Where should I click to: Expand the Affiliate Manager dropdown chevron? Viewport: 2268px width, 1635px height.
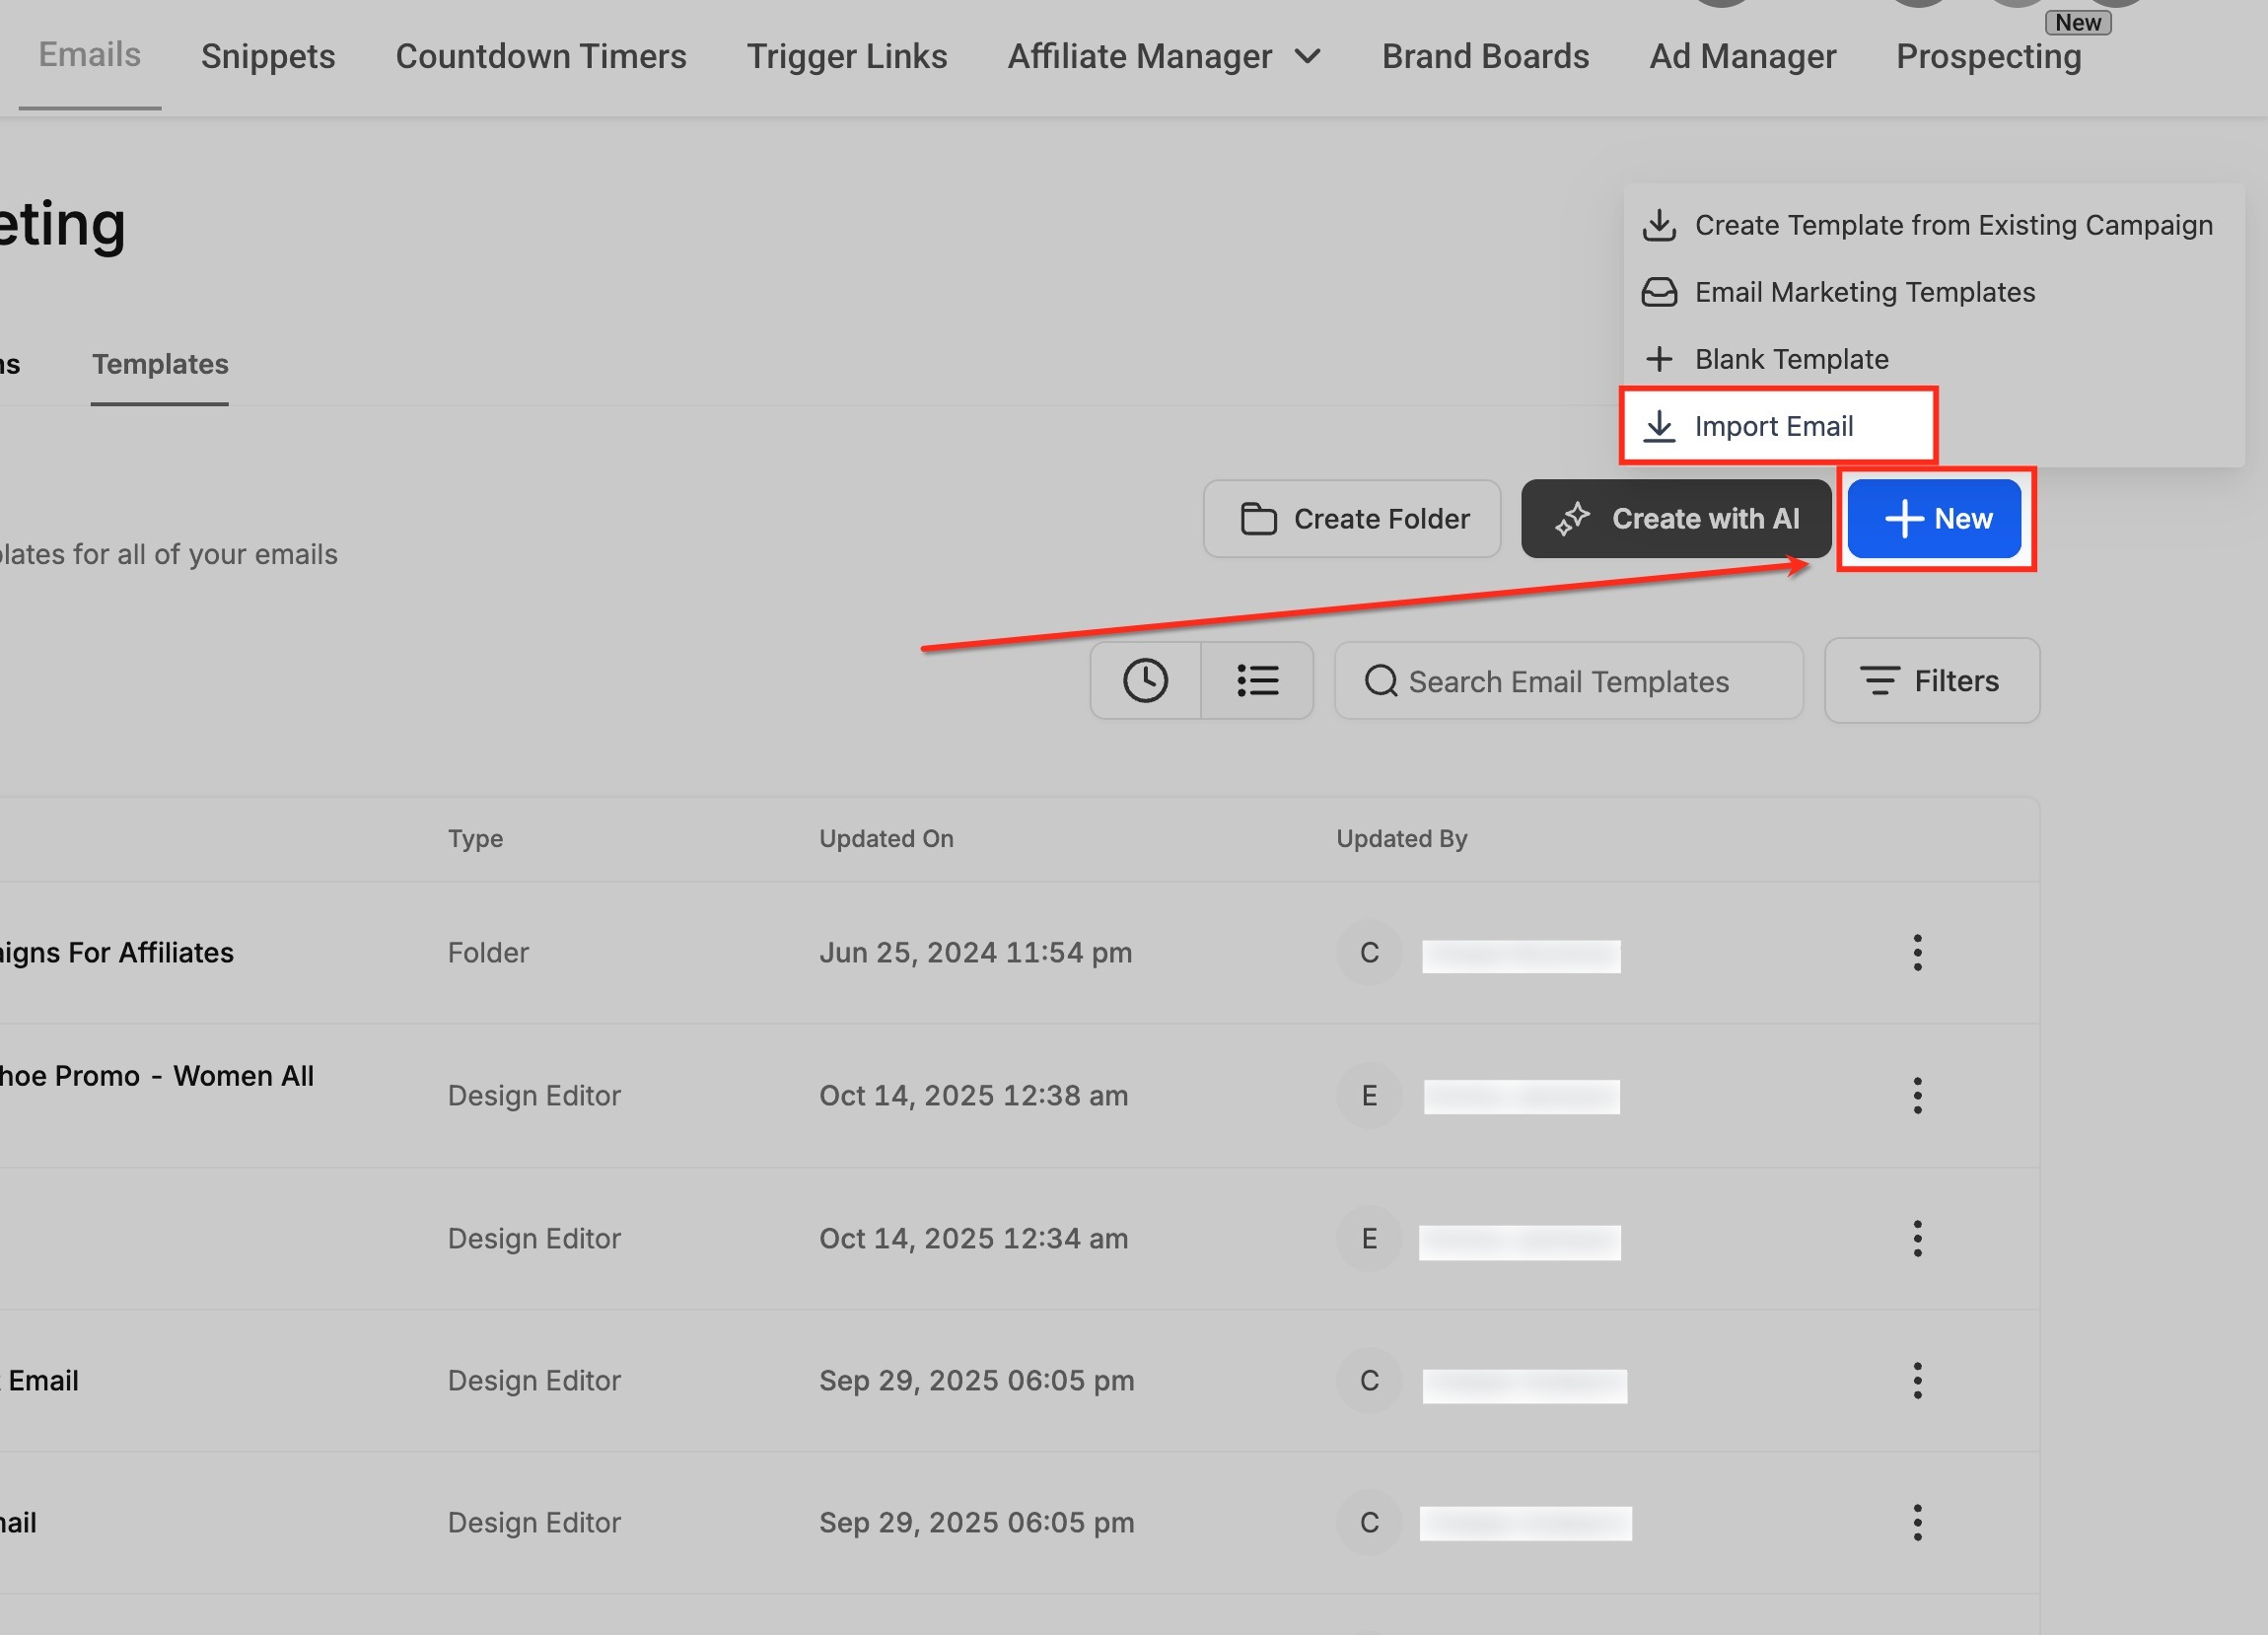1308,57
